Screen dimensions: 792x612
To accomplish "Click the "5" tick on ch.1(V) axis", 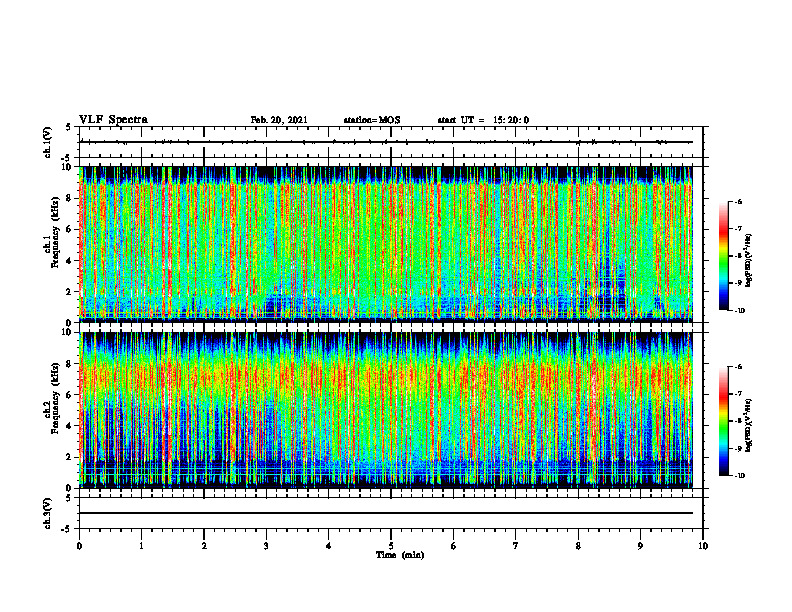I will [70, 128].
